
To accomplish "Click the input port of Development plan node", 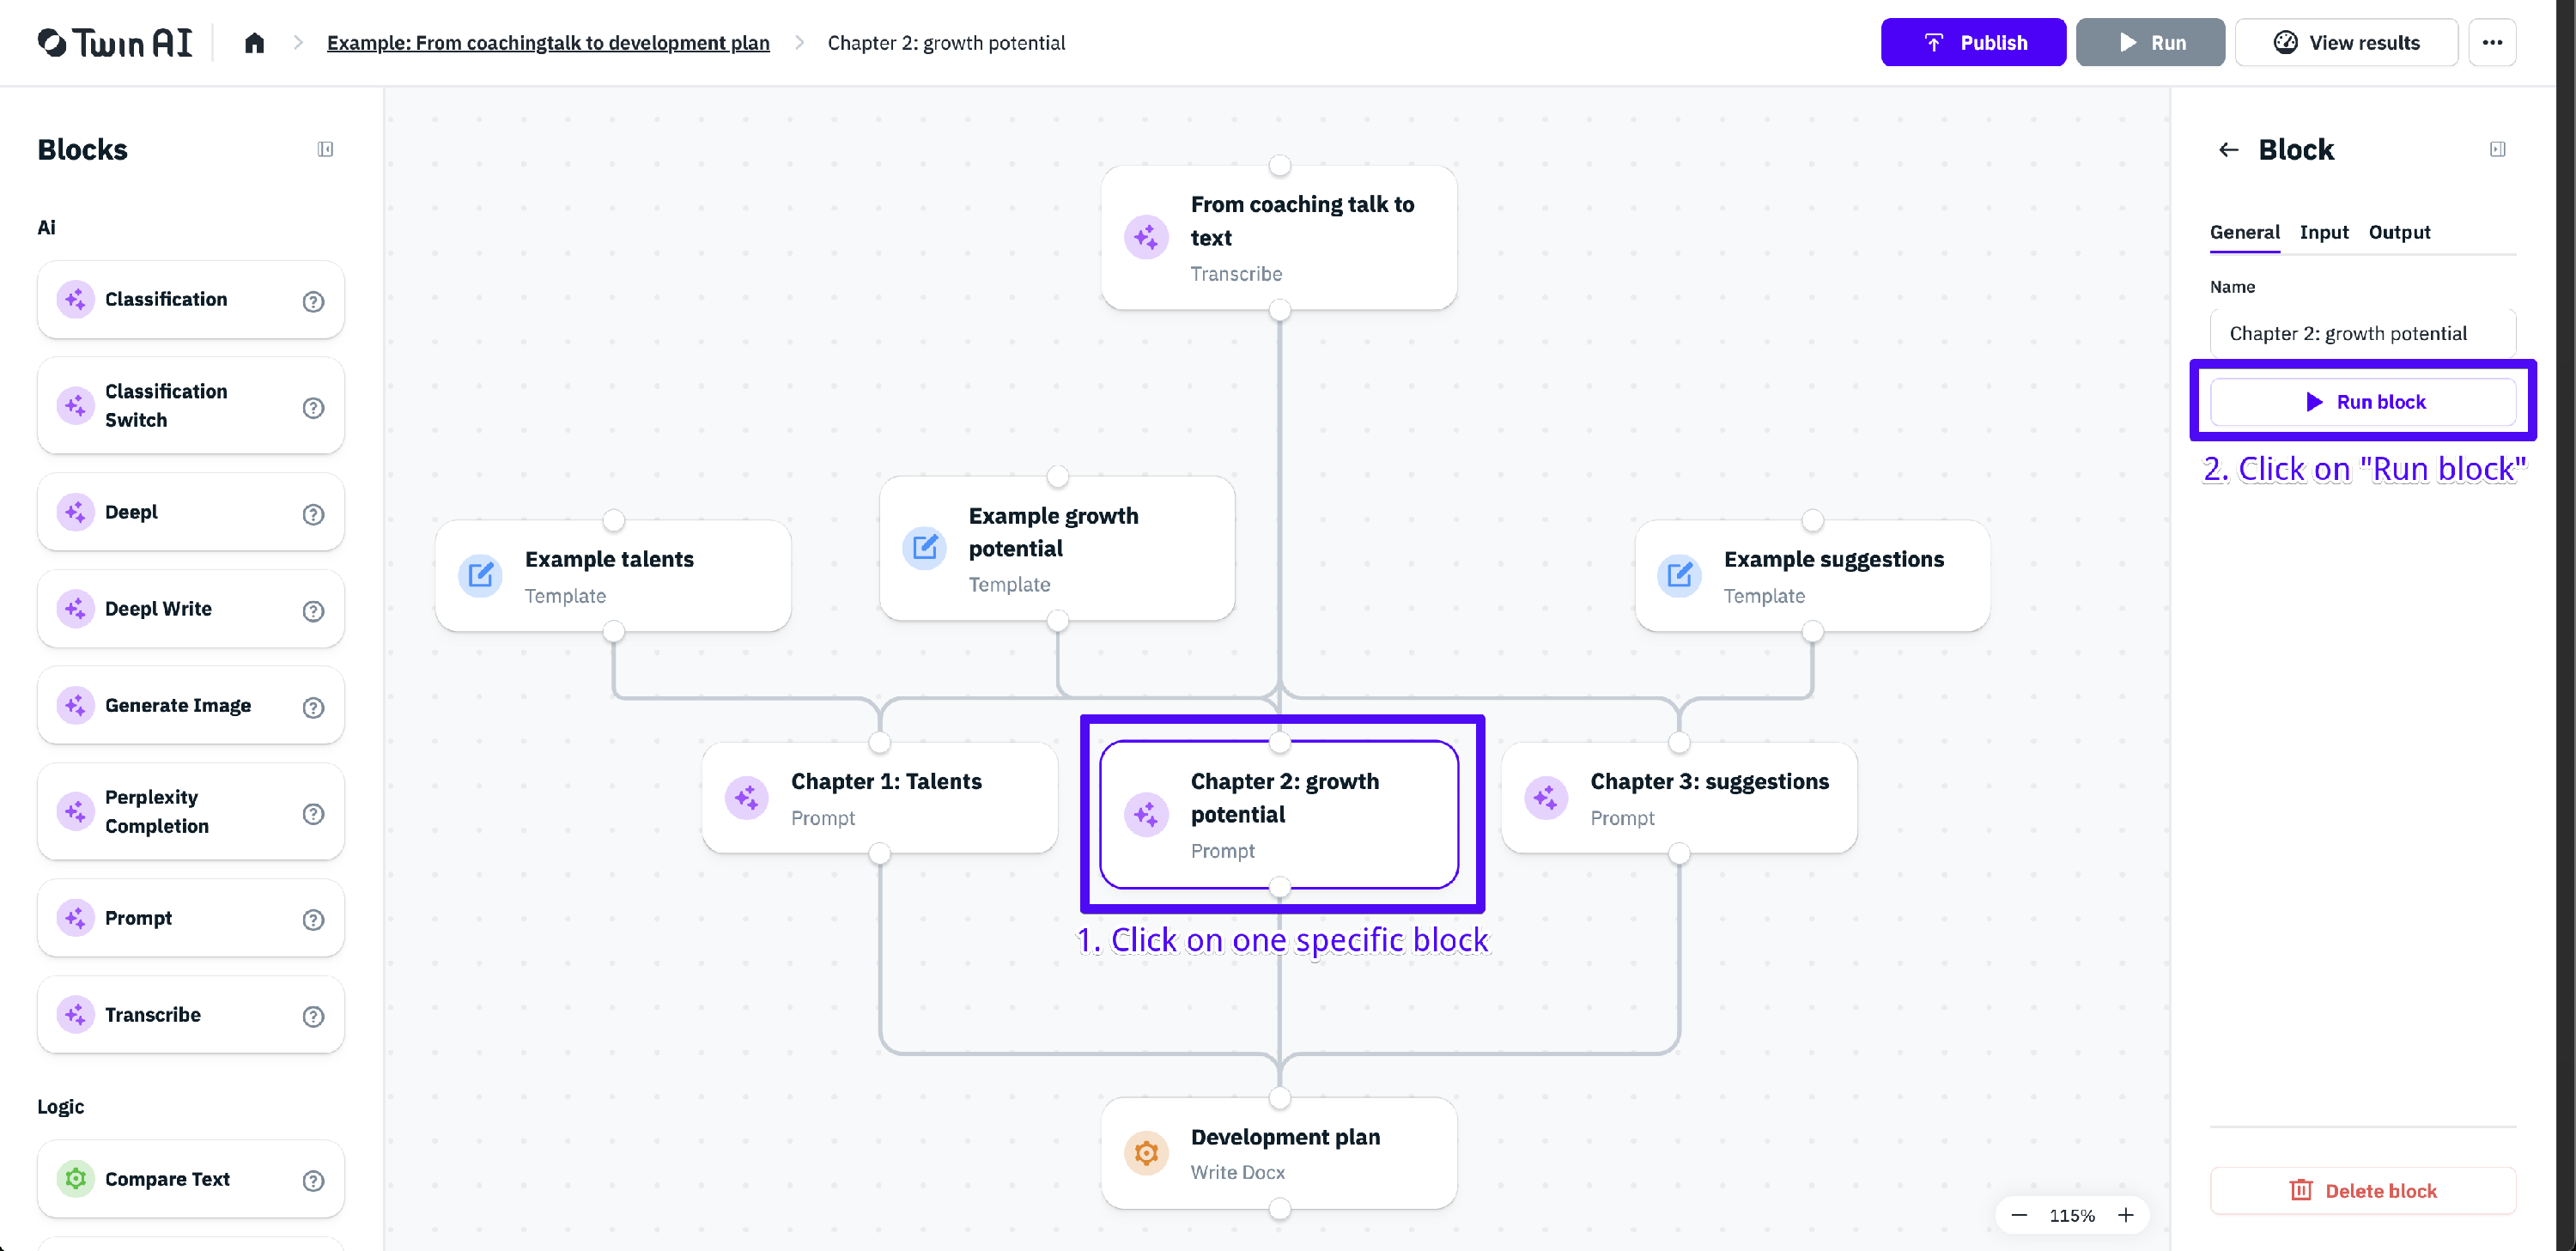I will point(1279,1098).
